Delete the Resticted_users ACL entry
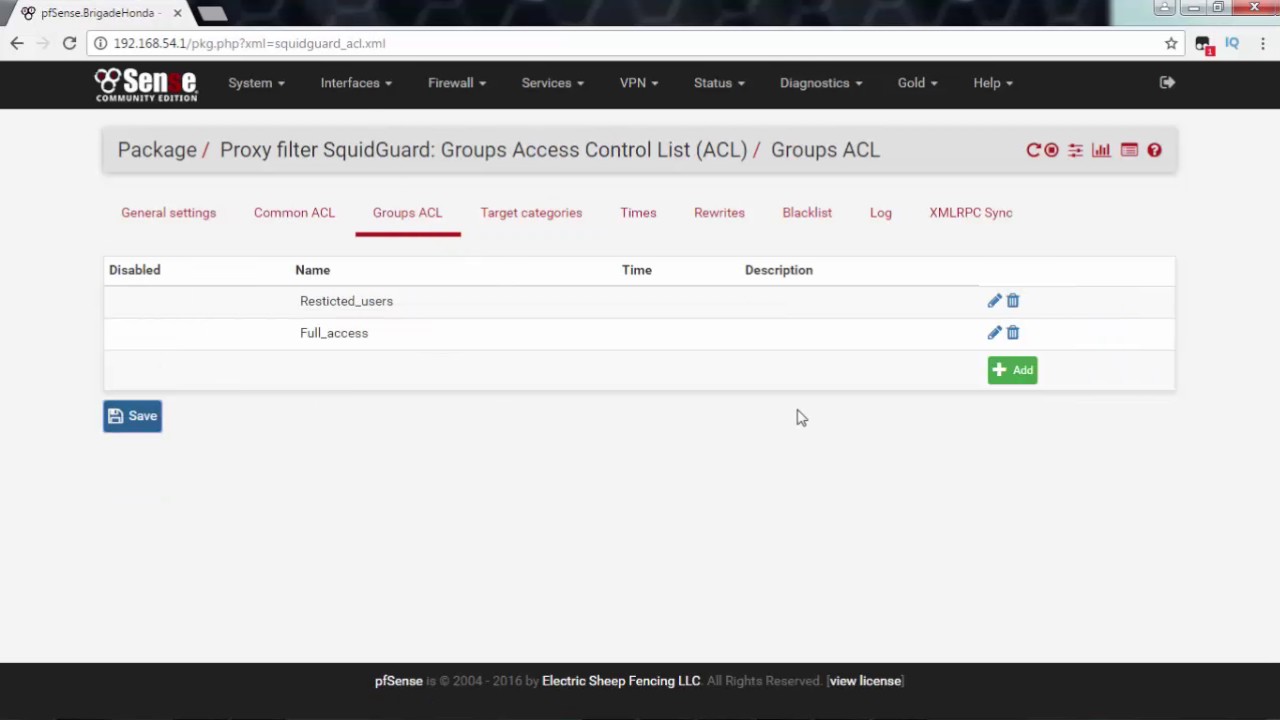1280x720 pixels. (x=1013, y=301)
